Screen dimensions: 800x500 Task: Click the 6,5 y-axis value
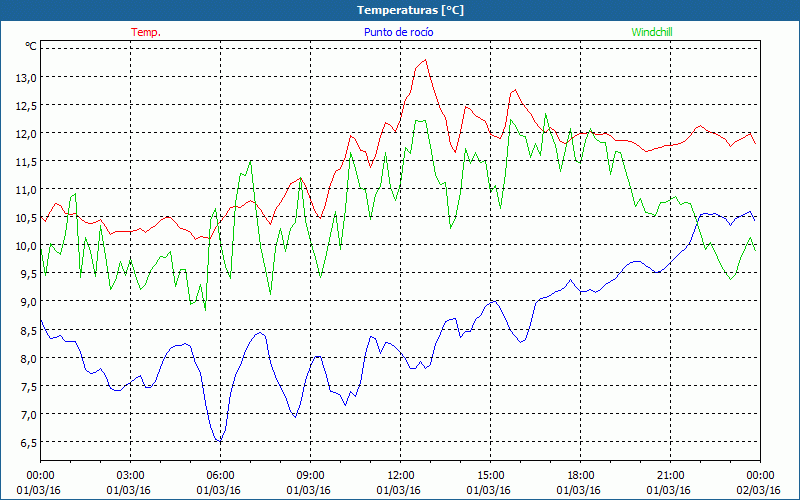tap(29, 443)
